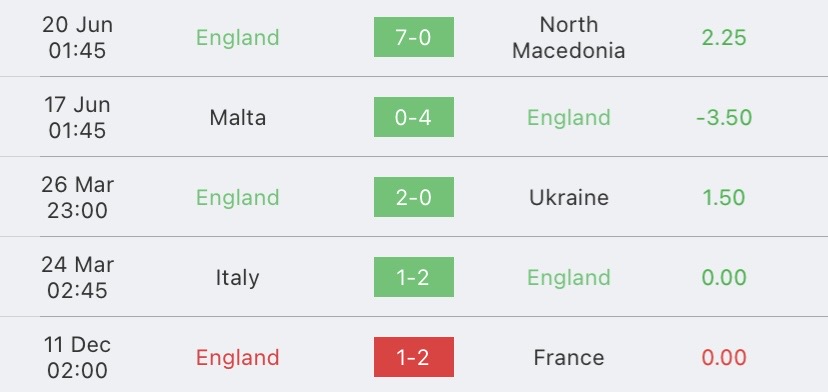This screenshot has height=392, width=828.
Task: Click Malta team name
Action: [x=238, y=117]
